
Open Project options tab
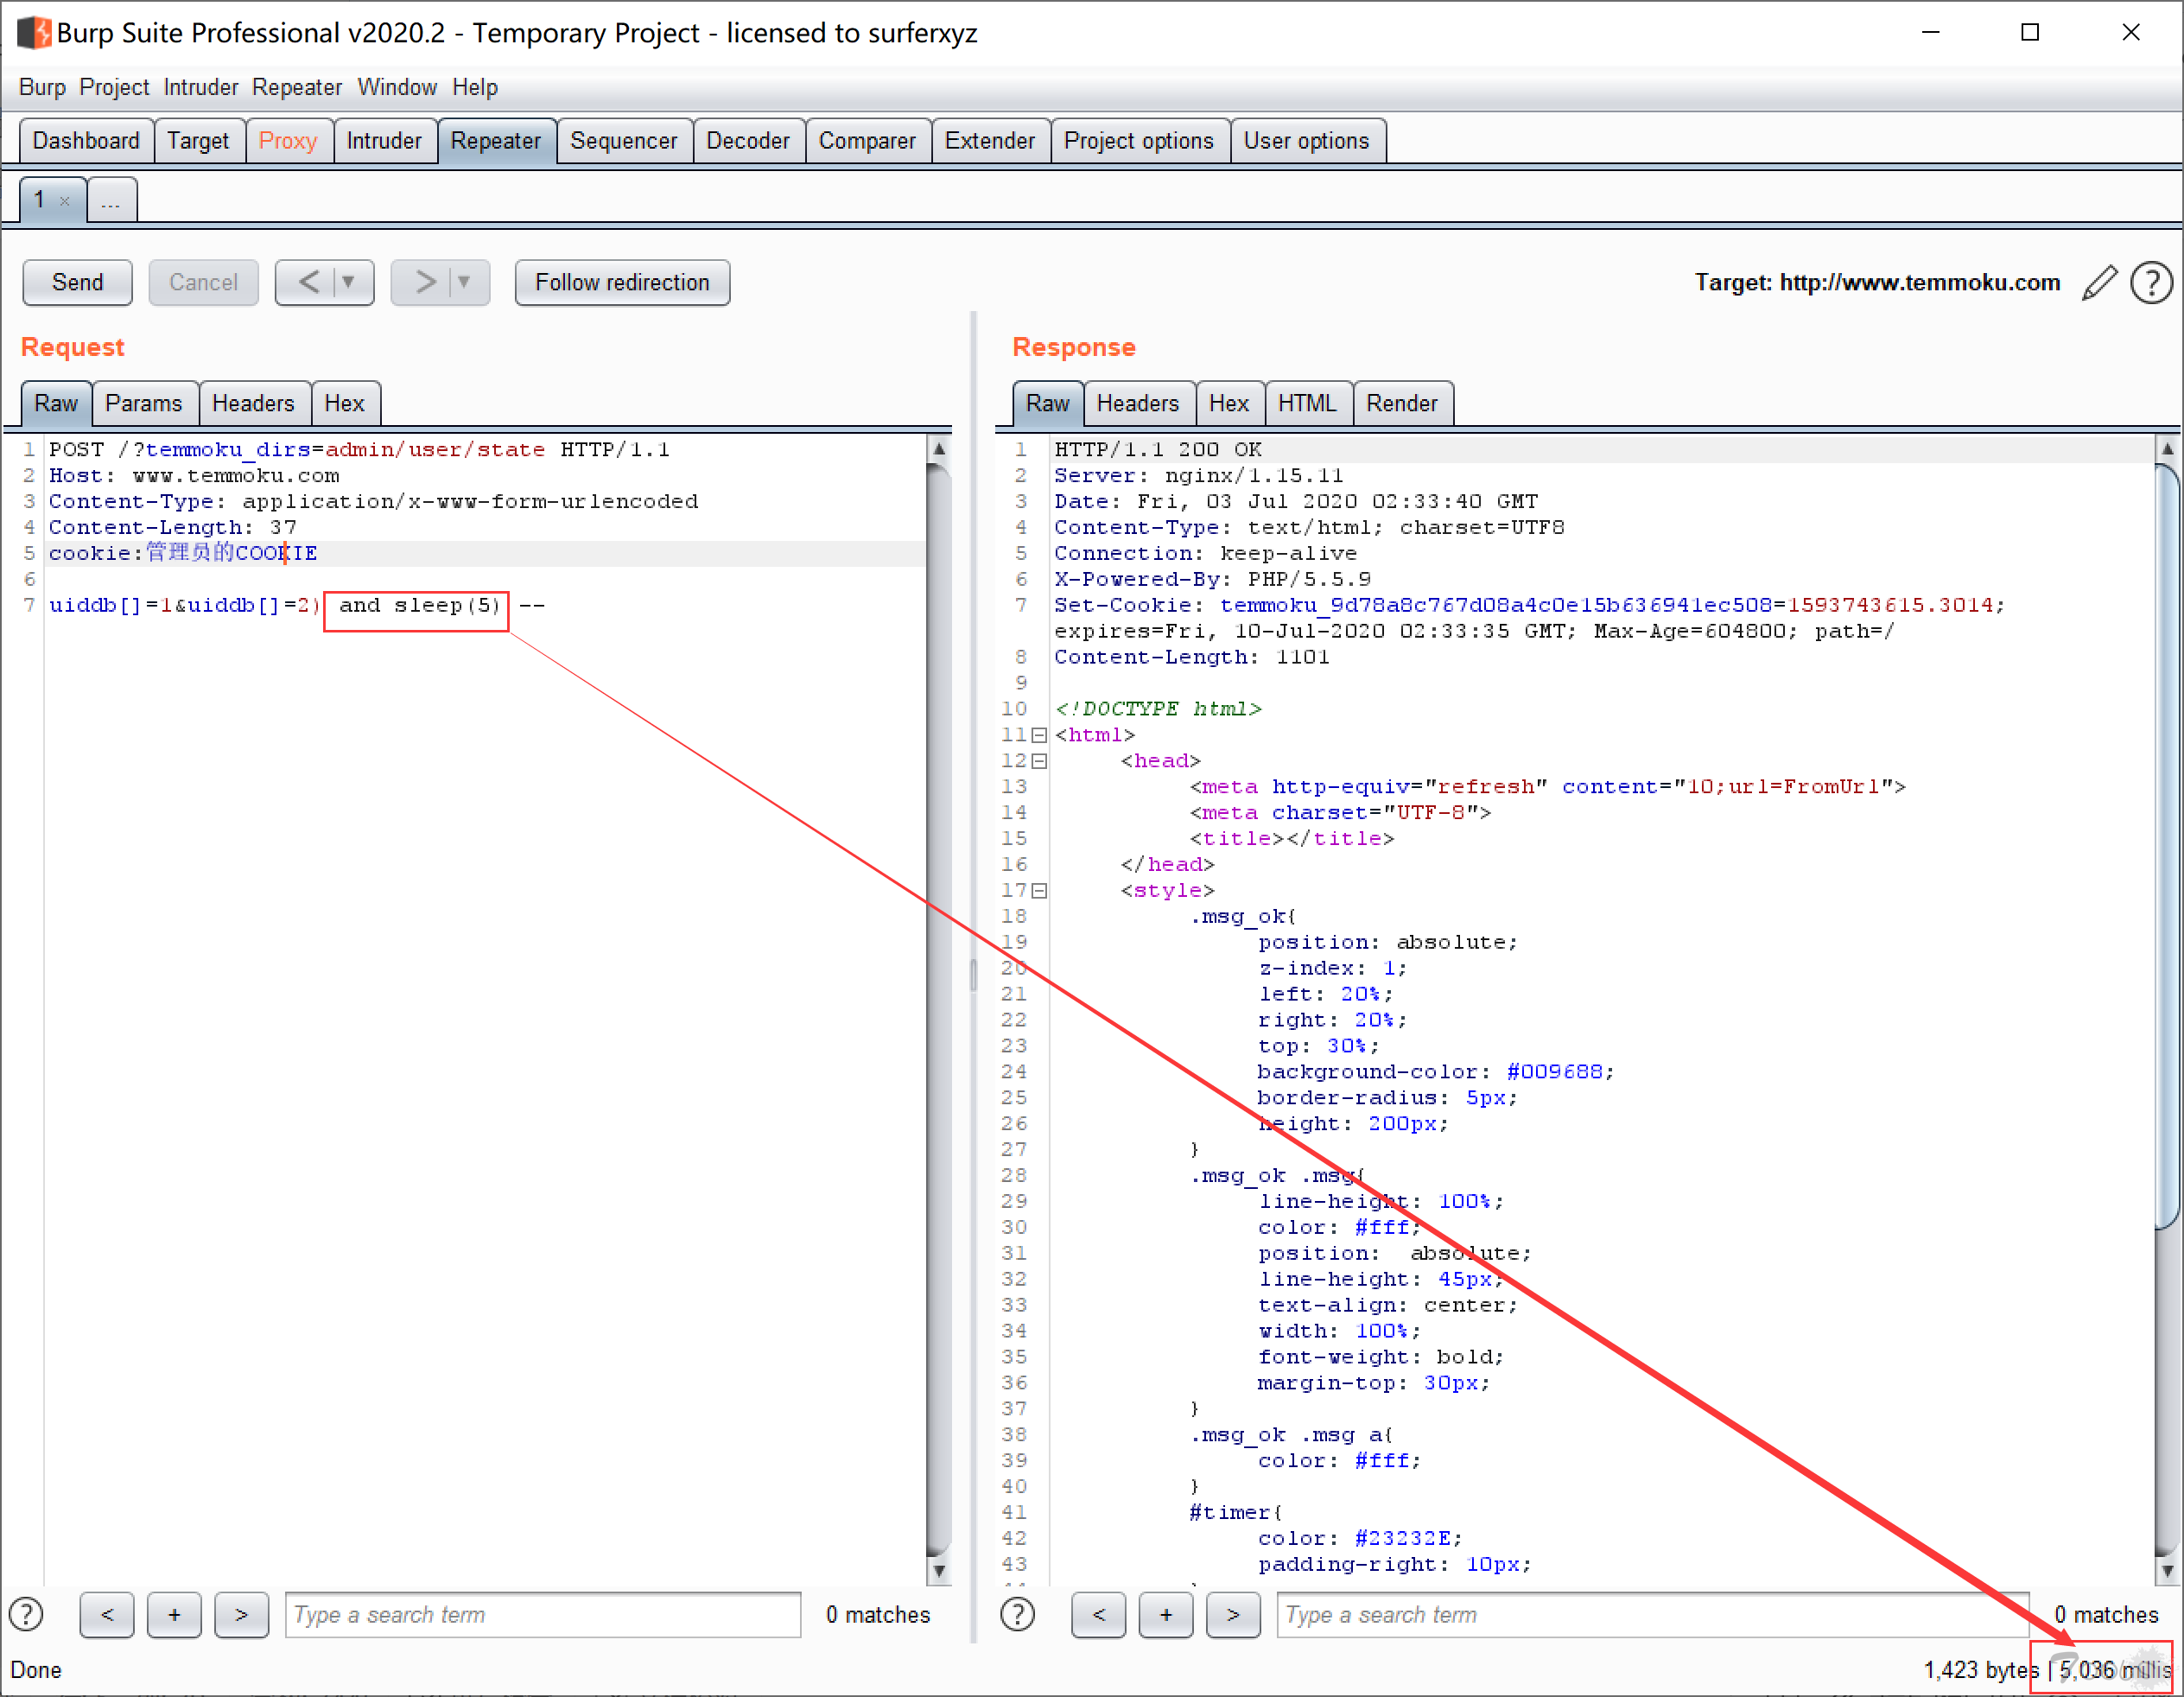(x=1139, y=141)
